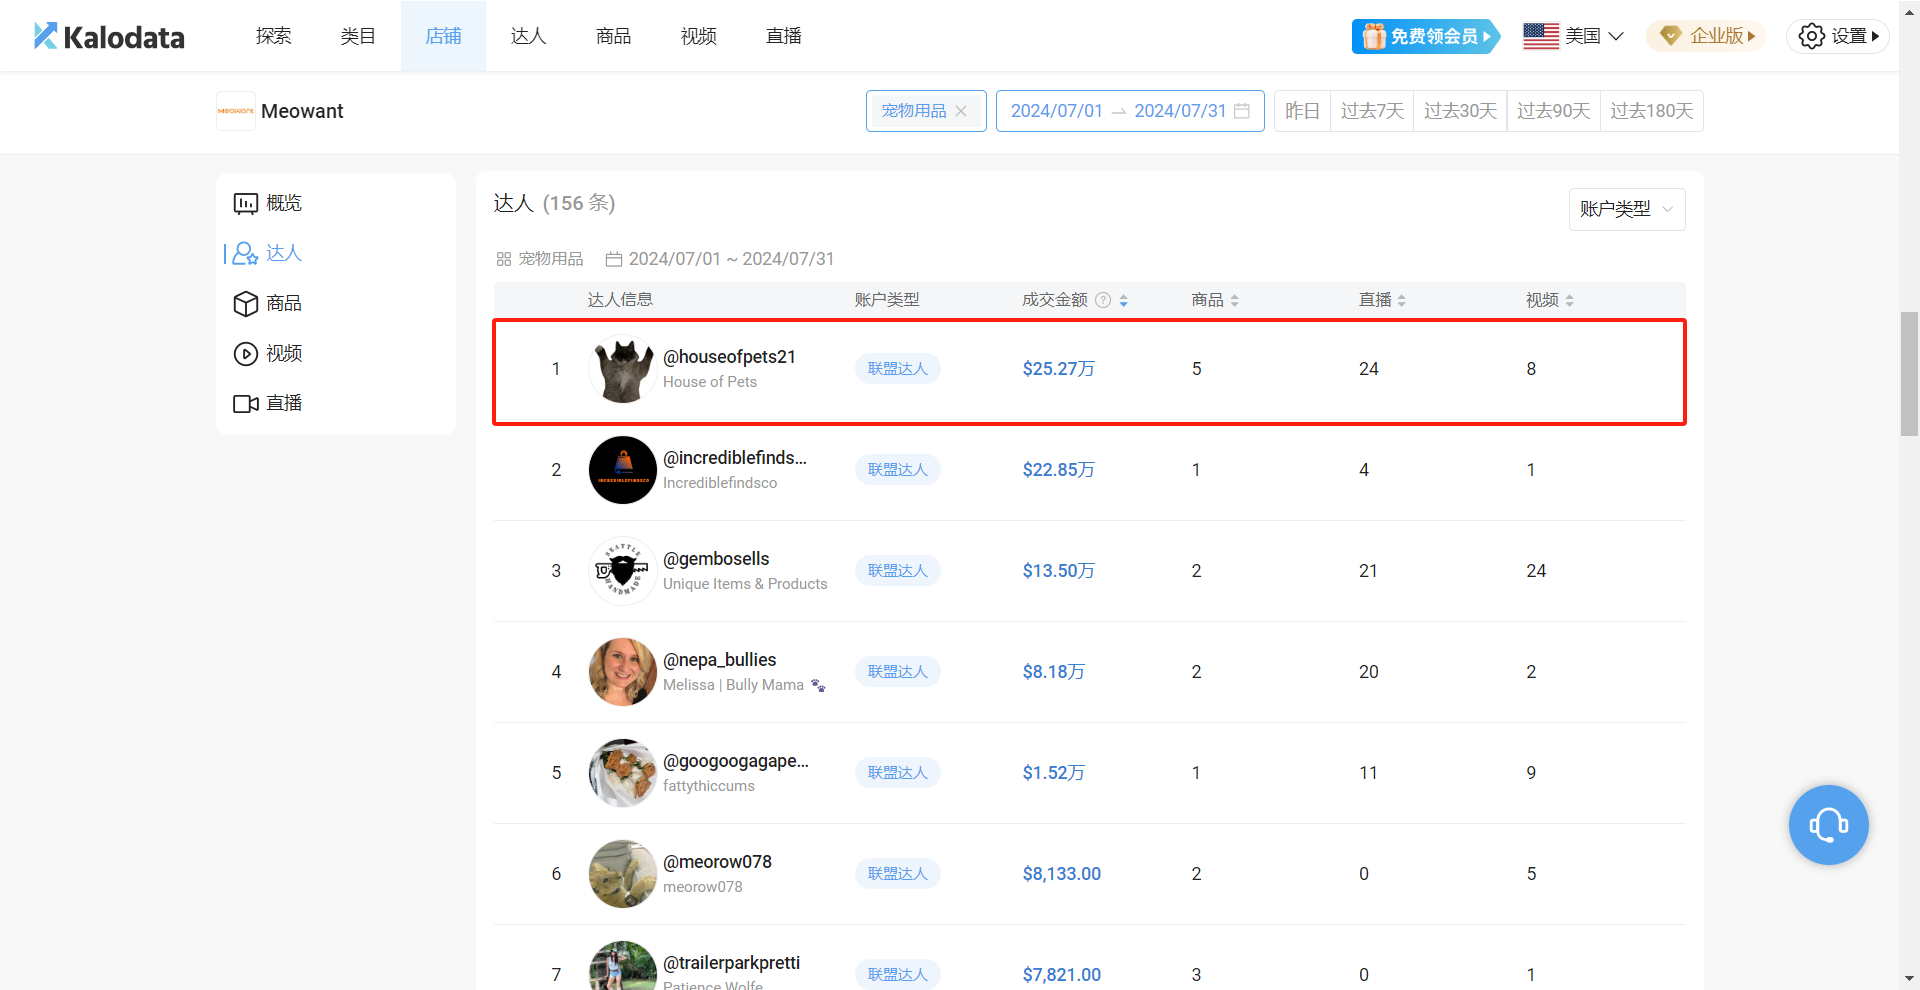Open the 美国 country selector
This screenshot has height=990, width=1920.
1573,36
